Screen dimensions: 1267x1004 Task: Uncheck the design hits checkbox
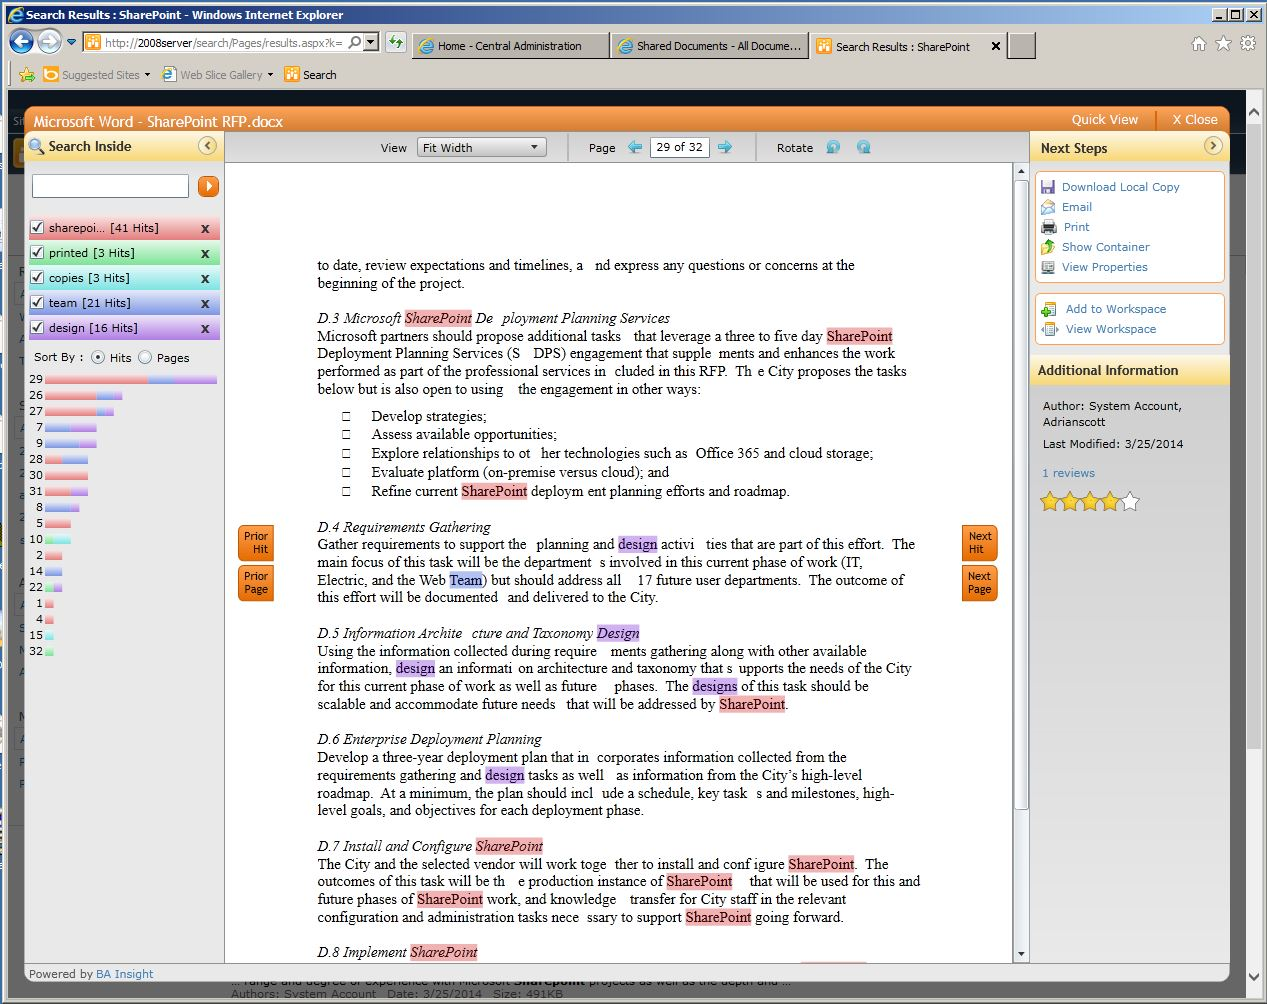pos(37,328)
